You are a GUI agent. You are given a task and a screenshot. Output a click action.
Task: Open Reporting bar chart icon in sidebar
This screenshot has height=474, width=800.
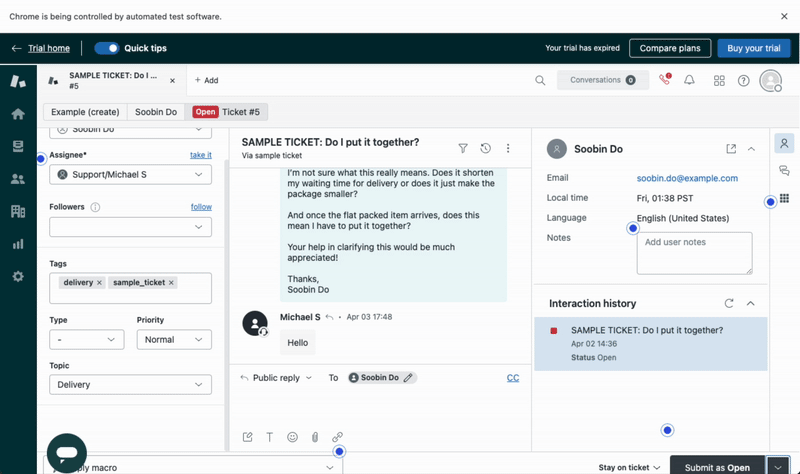18,244
